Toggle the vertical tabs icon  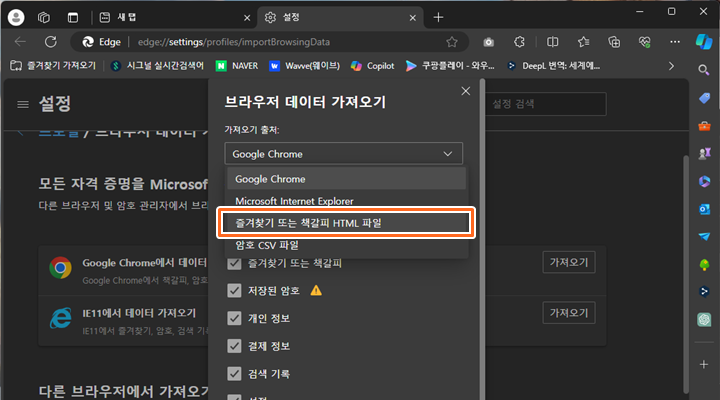click(x=73, y=17)
